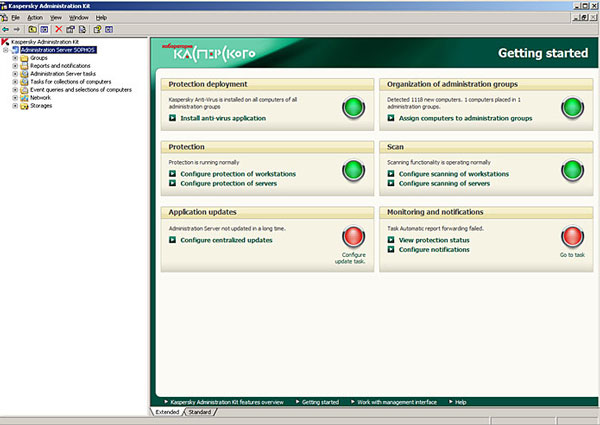Click red status light in Application updates
Viewport: 600px width, 425px height.
coord(353,236)
